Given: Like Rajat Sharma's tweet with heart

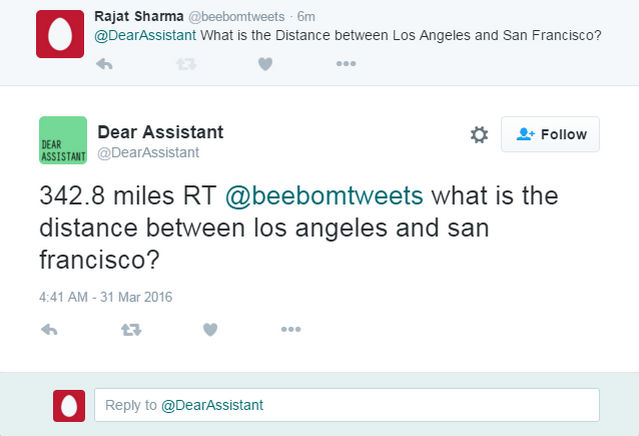Looking at the screenshot, I should (265, 64).
